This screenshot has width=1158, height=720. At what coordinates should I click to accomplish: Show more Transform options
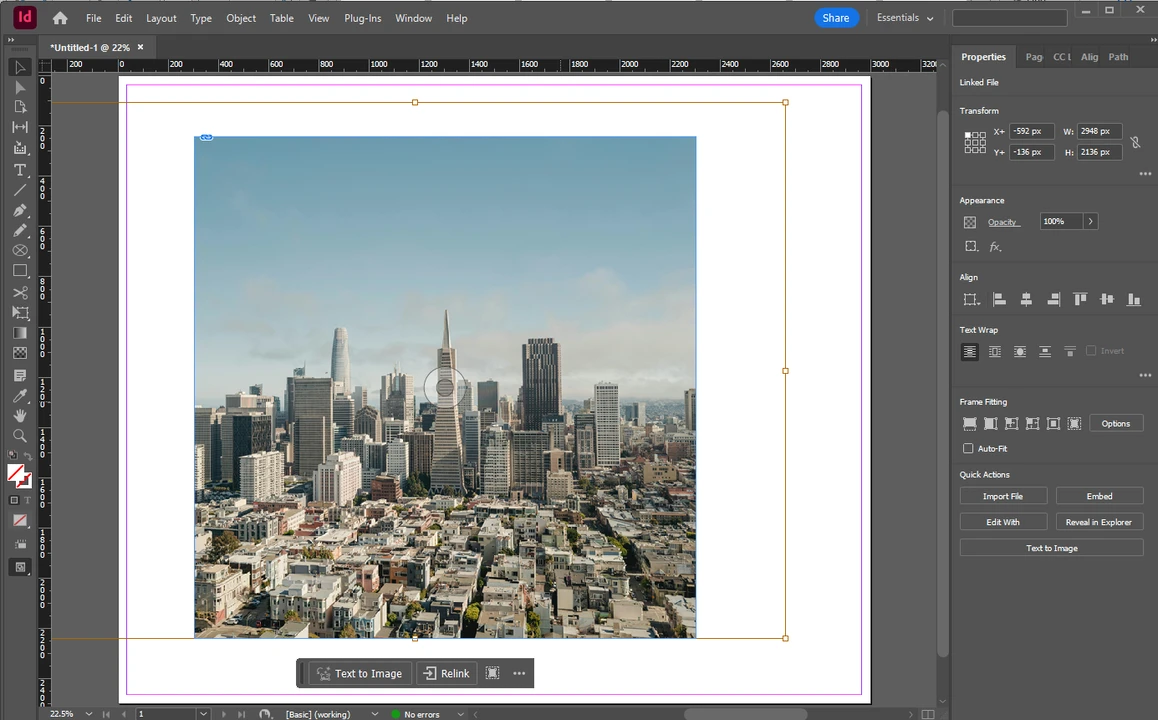click(1145, 174)
